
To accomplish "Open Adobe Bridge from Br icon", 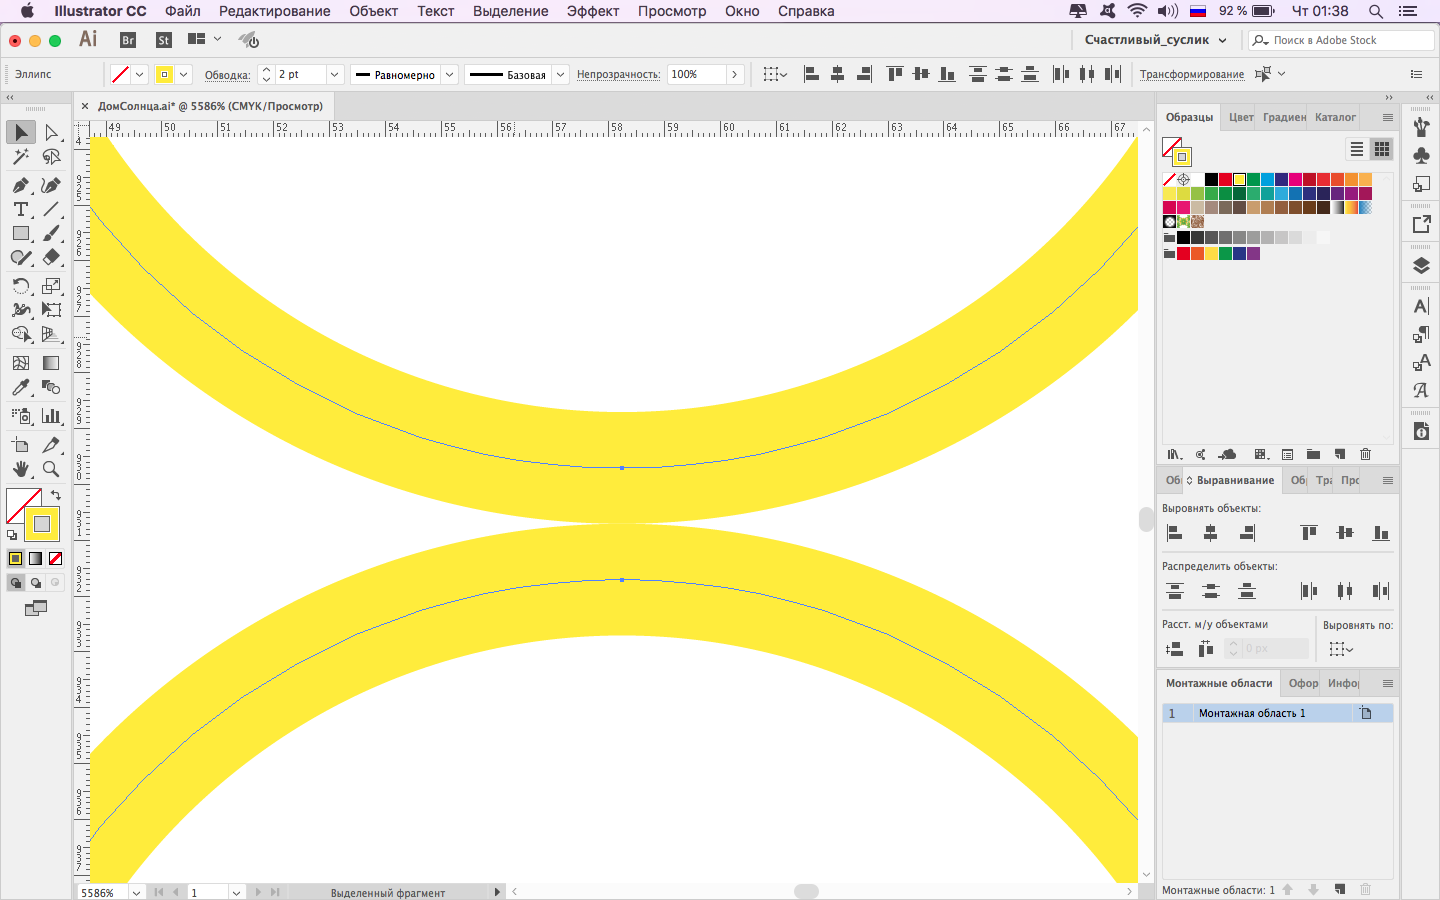I will [x=128, y=40].
